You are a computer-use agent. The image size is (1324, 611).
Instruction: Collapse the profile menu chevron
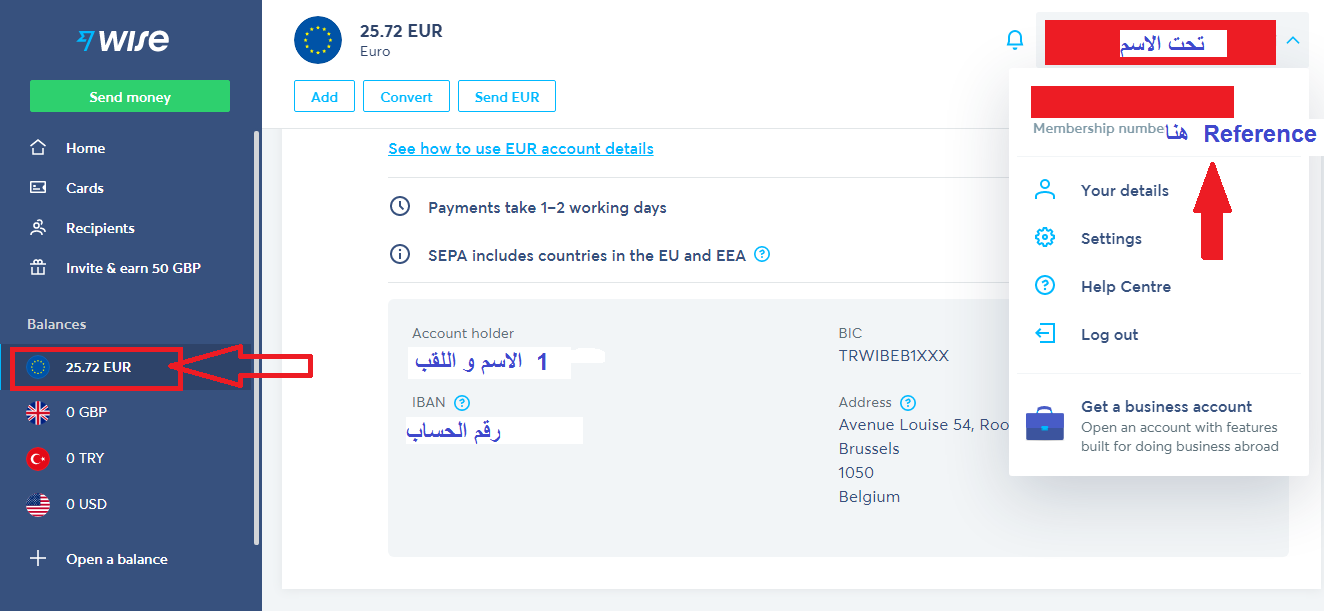[x=1292, y=41]
